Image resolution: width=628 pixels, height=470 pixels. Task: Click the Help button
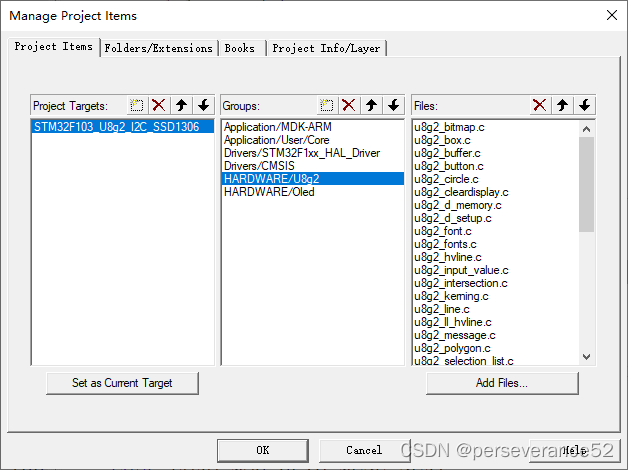click(574, 450)
